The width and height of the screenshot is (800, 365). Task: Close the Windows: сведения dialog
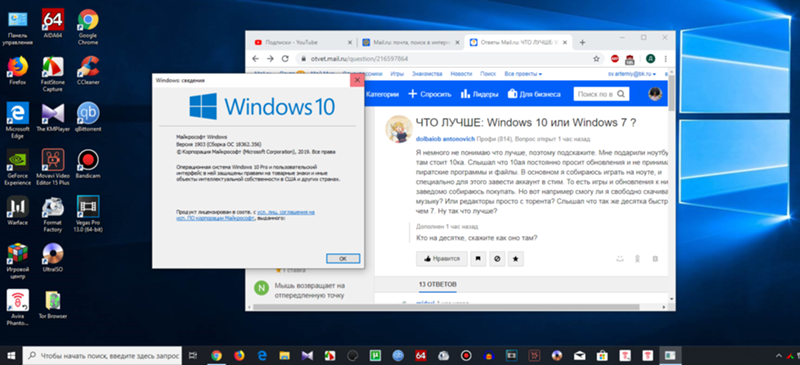click(x=357, y=80)
